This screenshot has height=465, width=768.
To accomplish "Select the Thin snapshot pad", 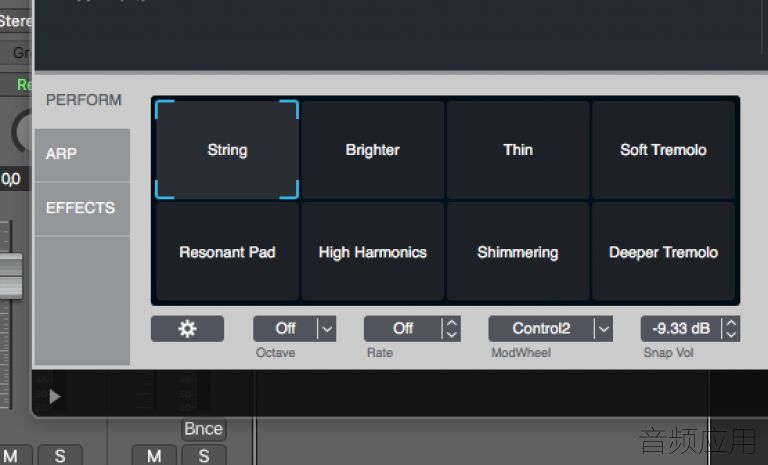I will tap(518, 150).
